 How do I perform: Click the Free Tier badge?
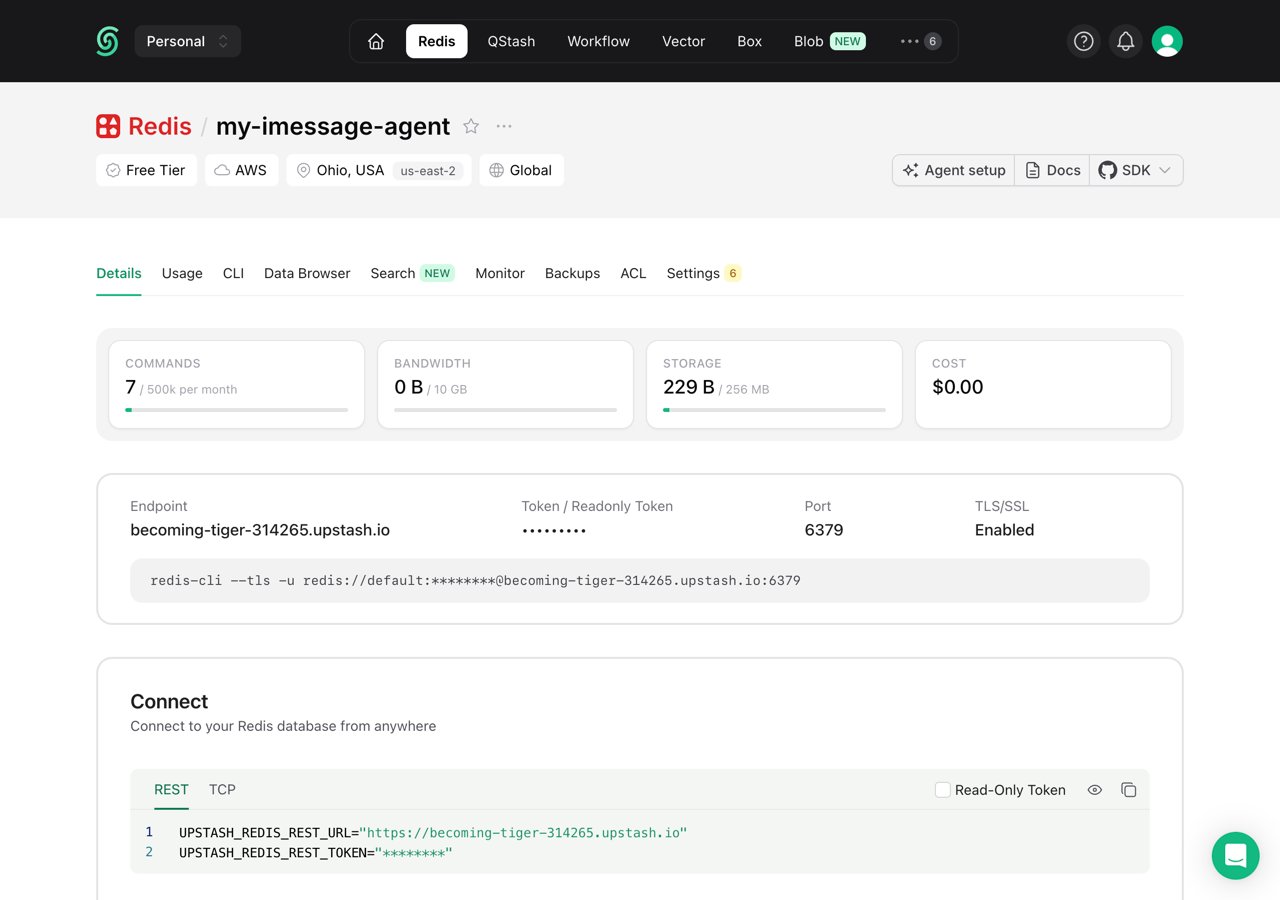click(146, 170)
